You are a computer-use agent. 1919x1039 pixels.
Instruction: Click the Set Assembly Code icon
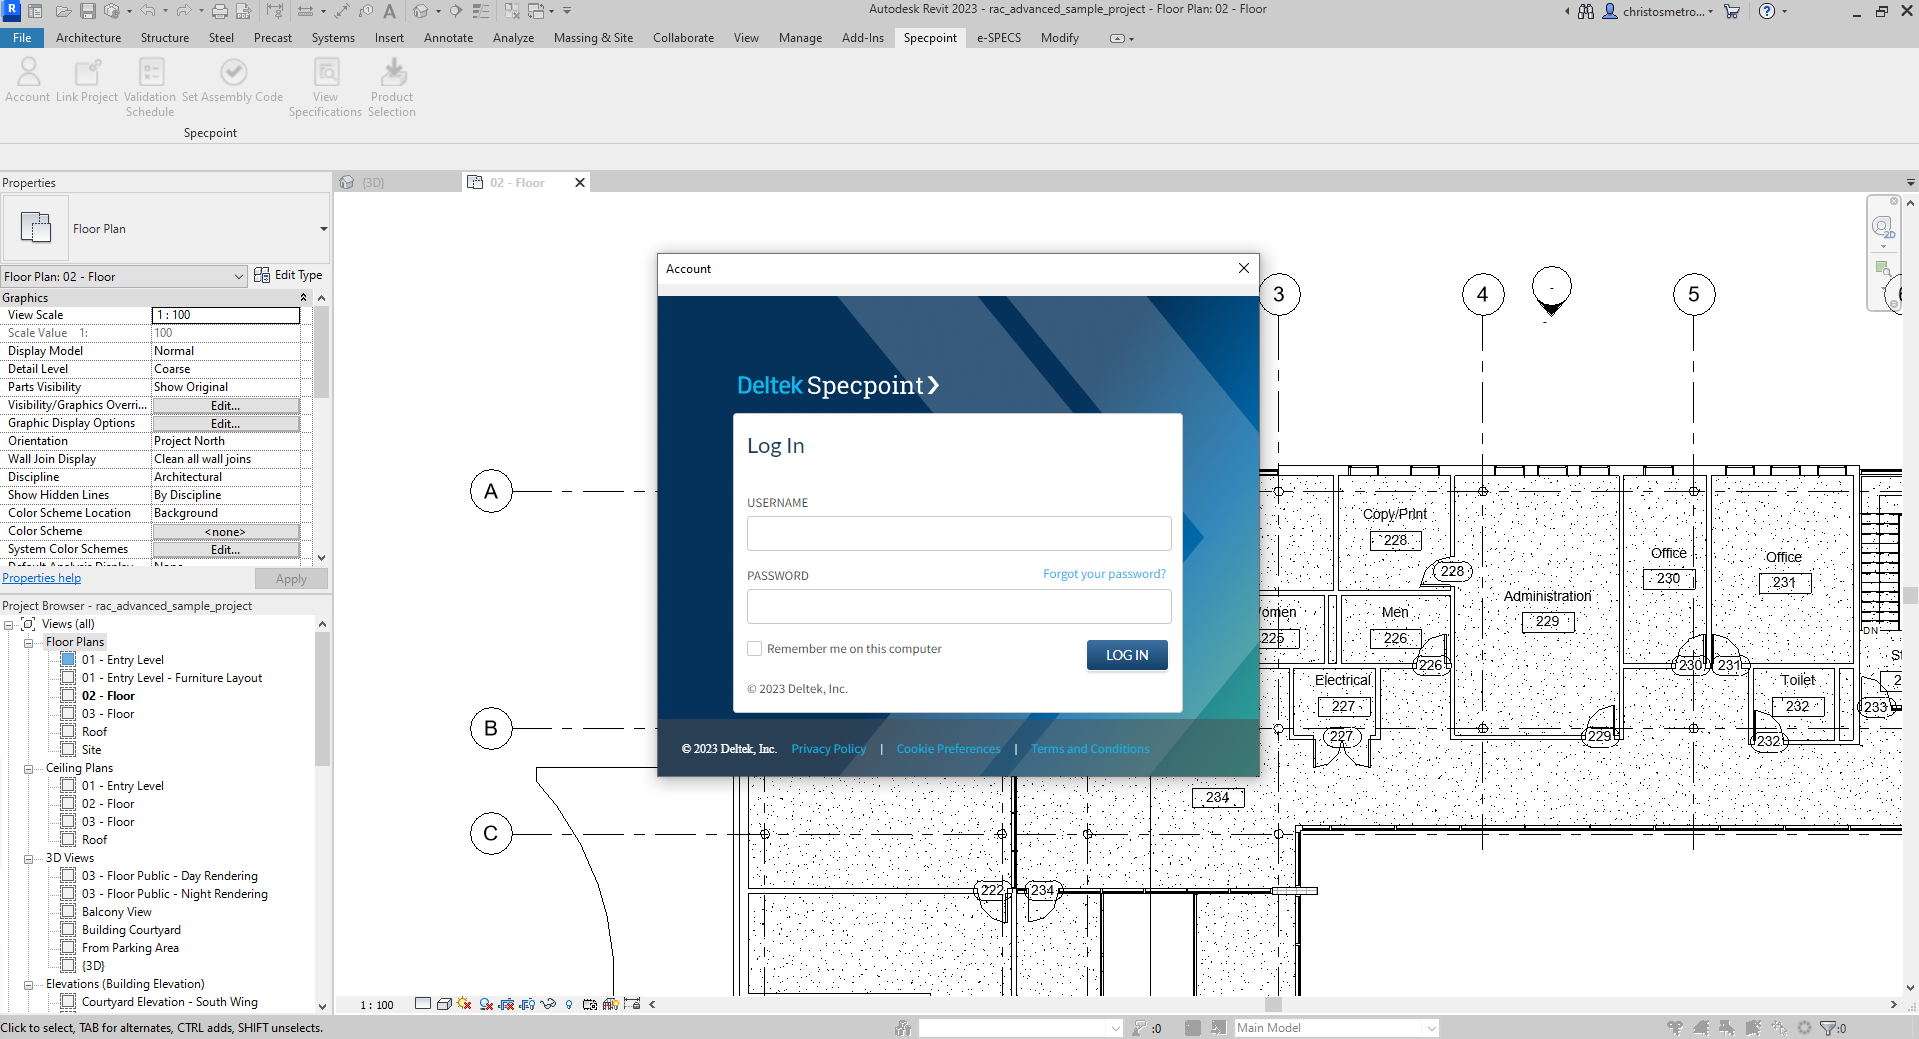point(233,73)
